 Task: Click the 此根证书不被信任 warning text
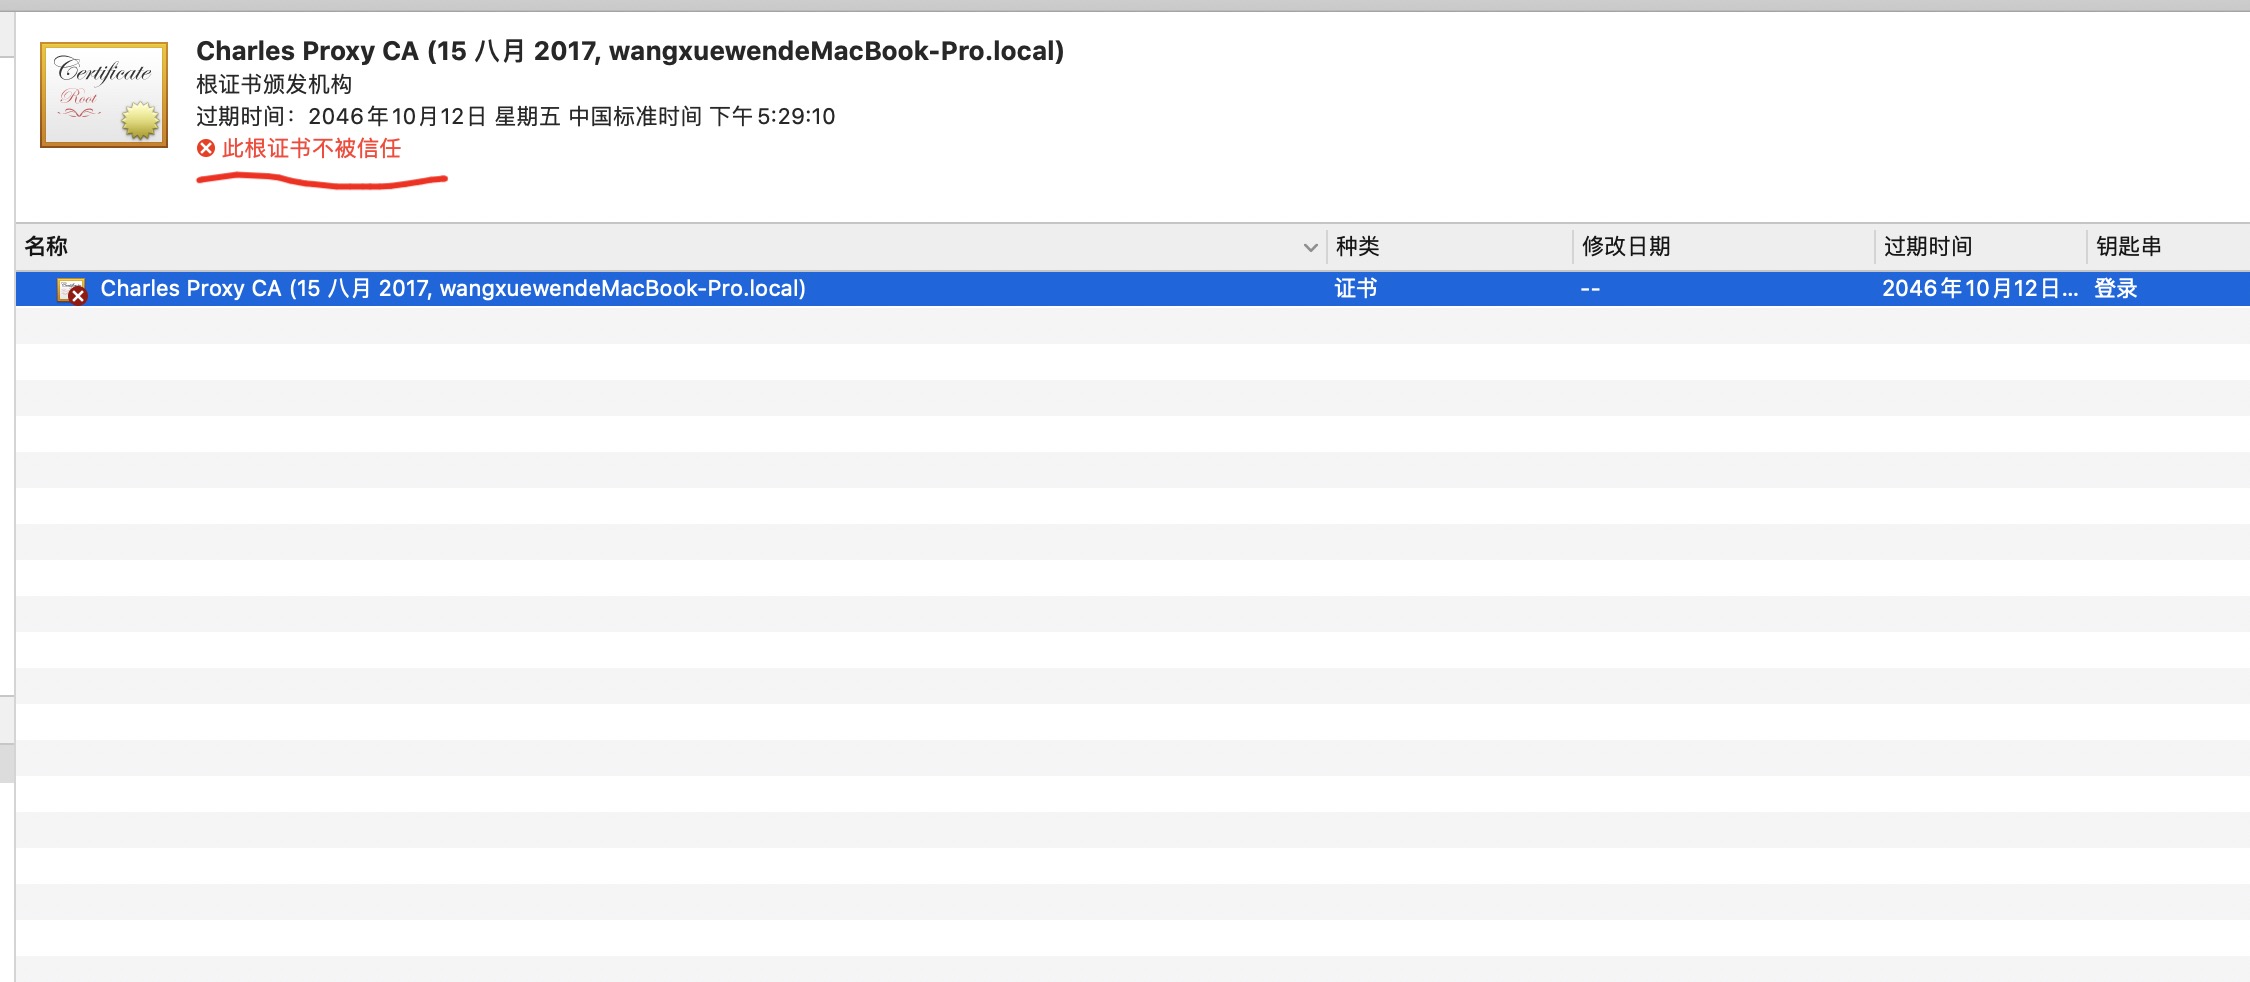click(x=311, y=148)
